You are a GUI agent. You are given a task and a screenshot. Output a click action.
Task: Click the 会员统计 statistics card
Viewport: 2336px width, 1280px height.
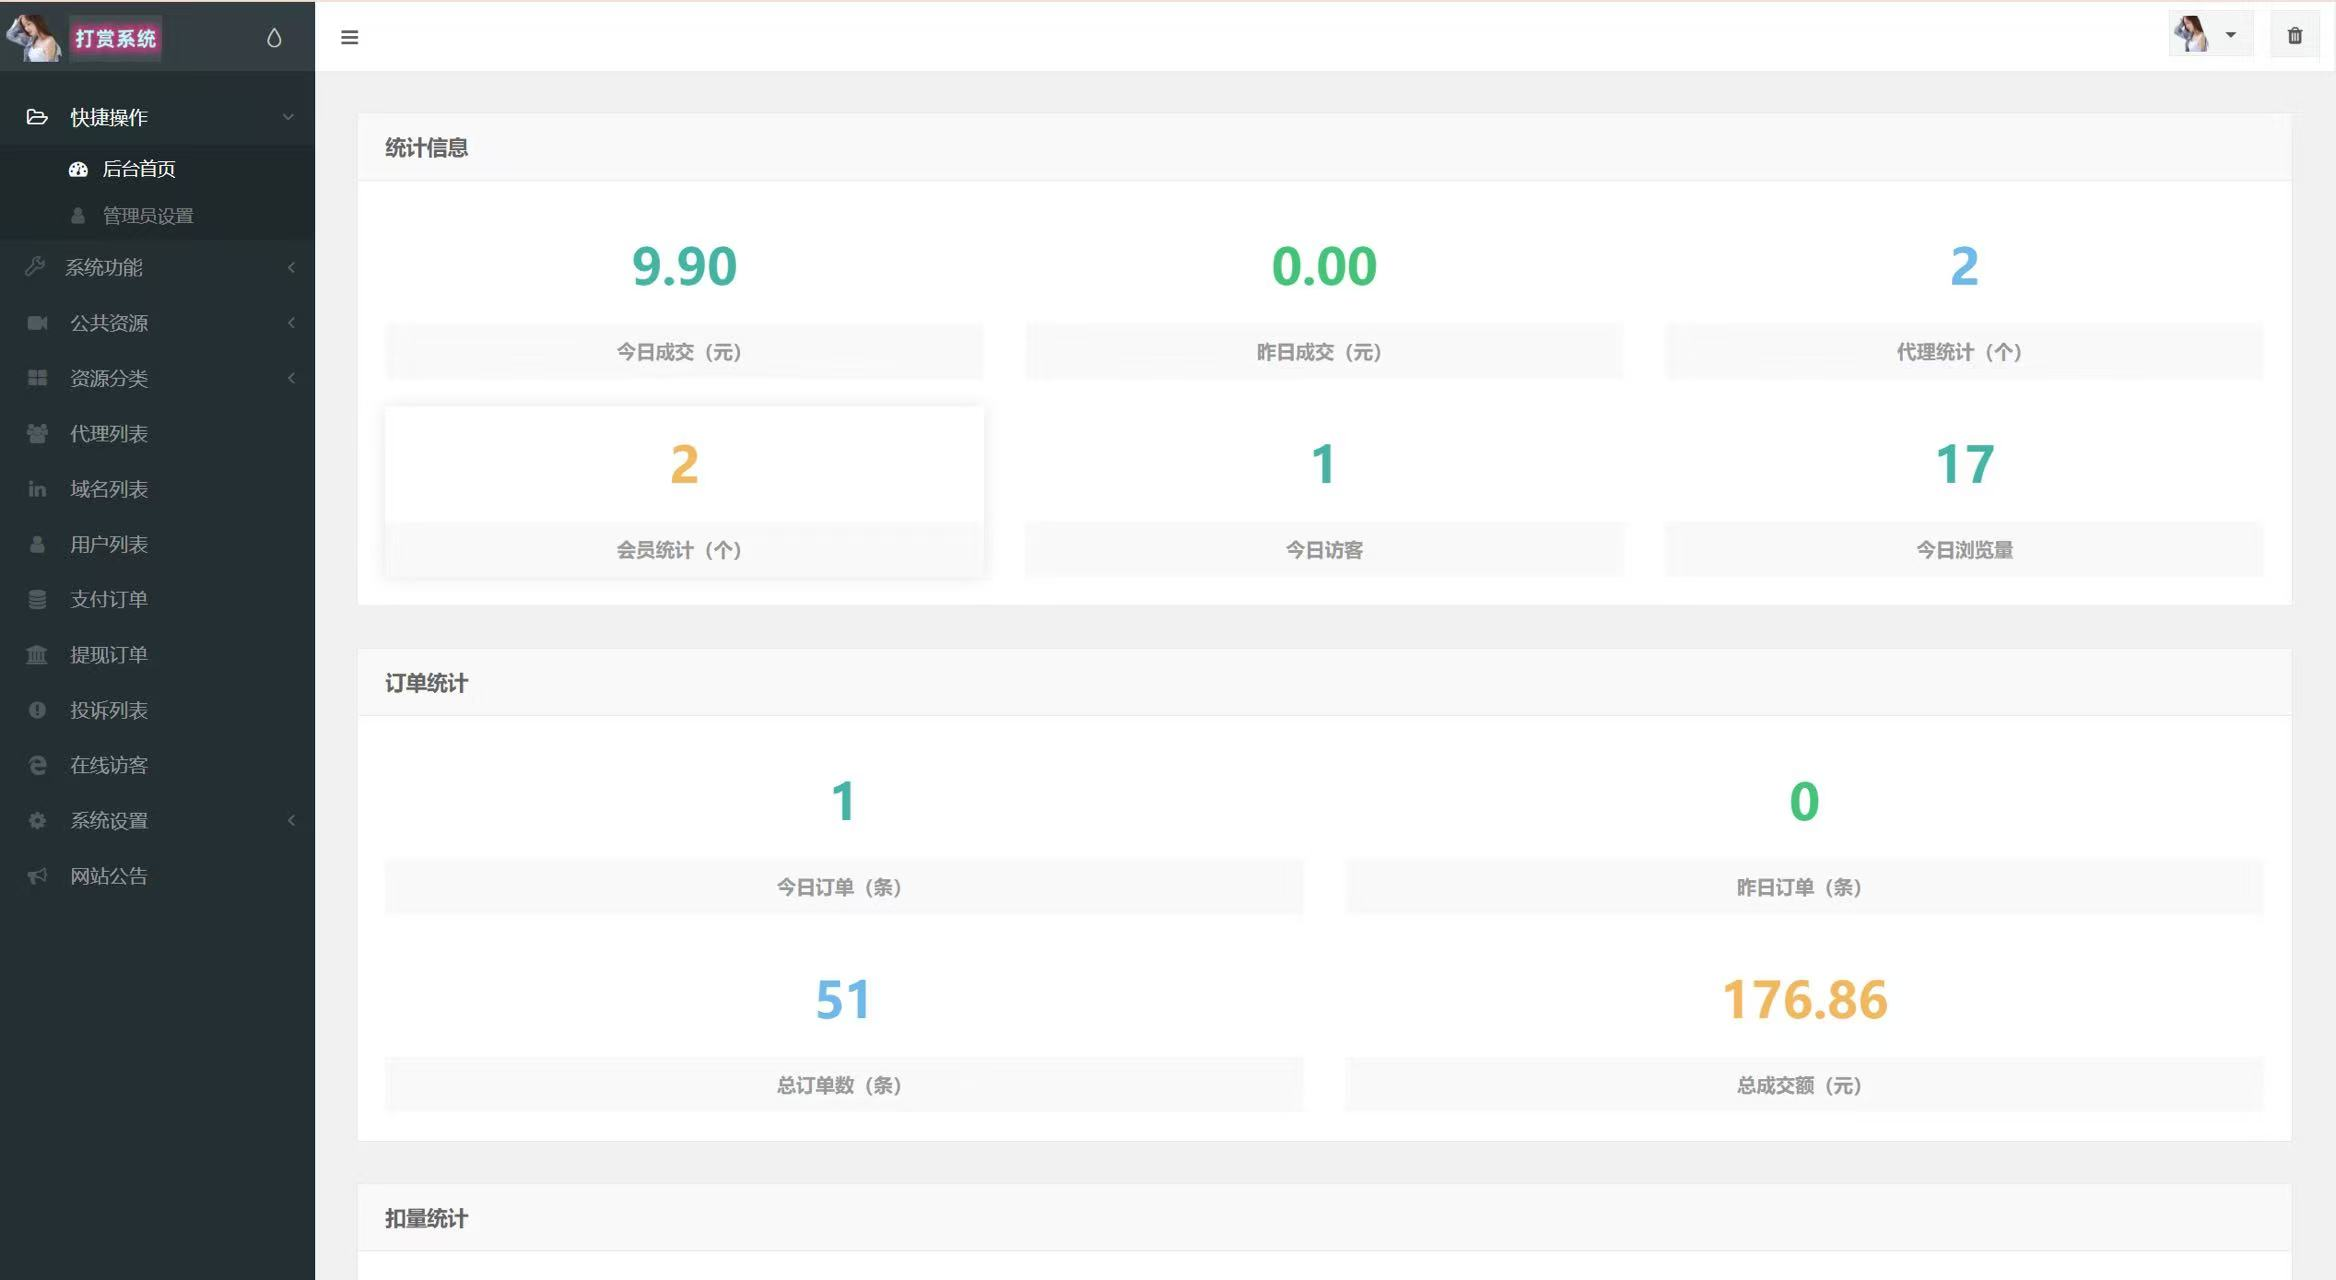point(684,492)
